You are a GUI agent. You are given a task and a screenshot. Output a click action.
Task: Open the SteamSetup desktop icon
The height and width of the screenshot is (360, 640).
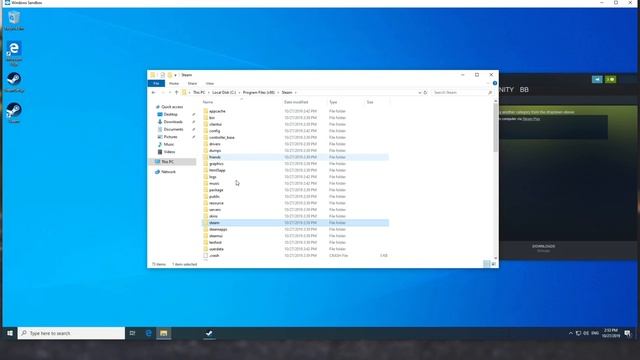pos(14,82)
